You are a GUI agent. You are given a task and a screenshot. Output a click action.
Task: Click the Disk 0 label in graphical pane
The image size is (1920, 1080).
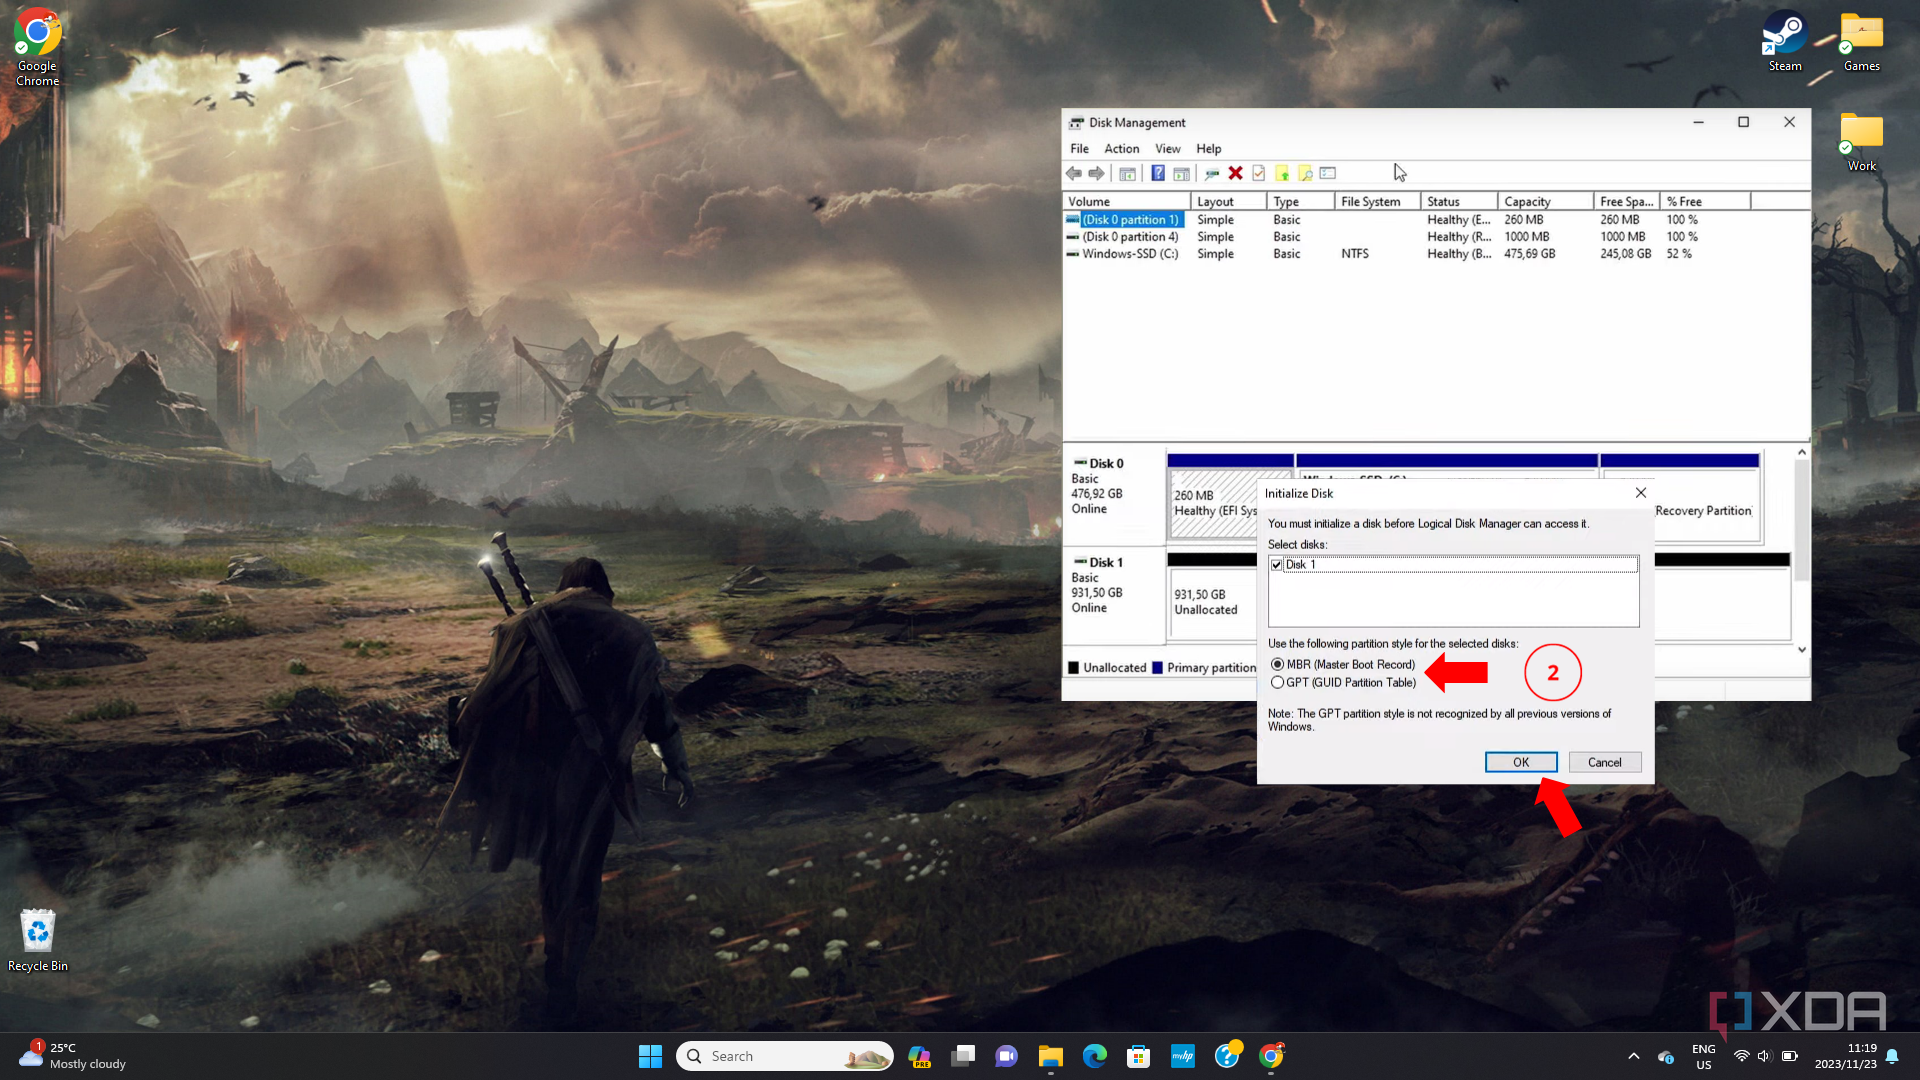point(1106,464)
